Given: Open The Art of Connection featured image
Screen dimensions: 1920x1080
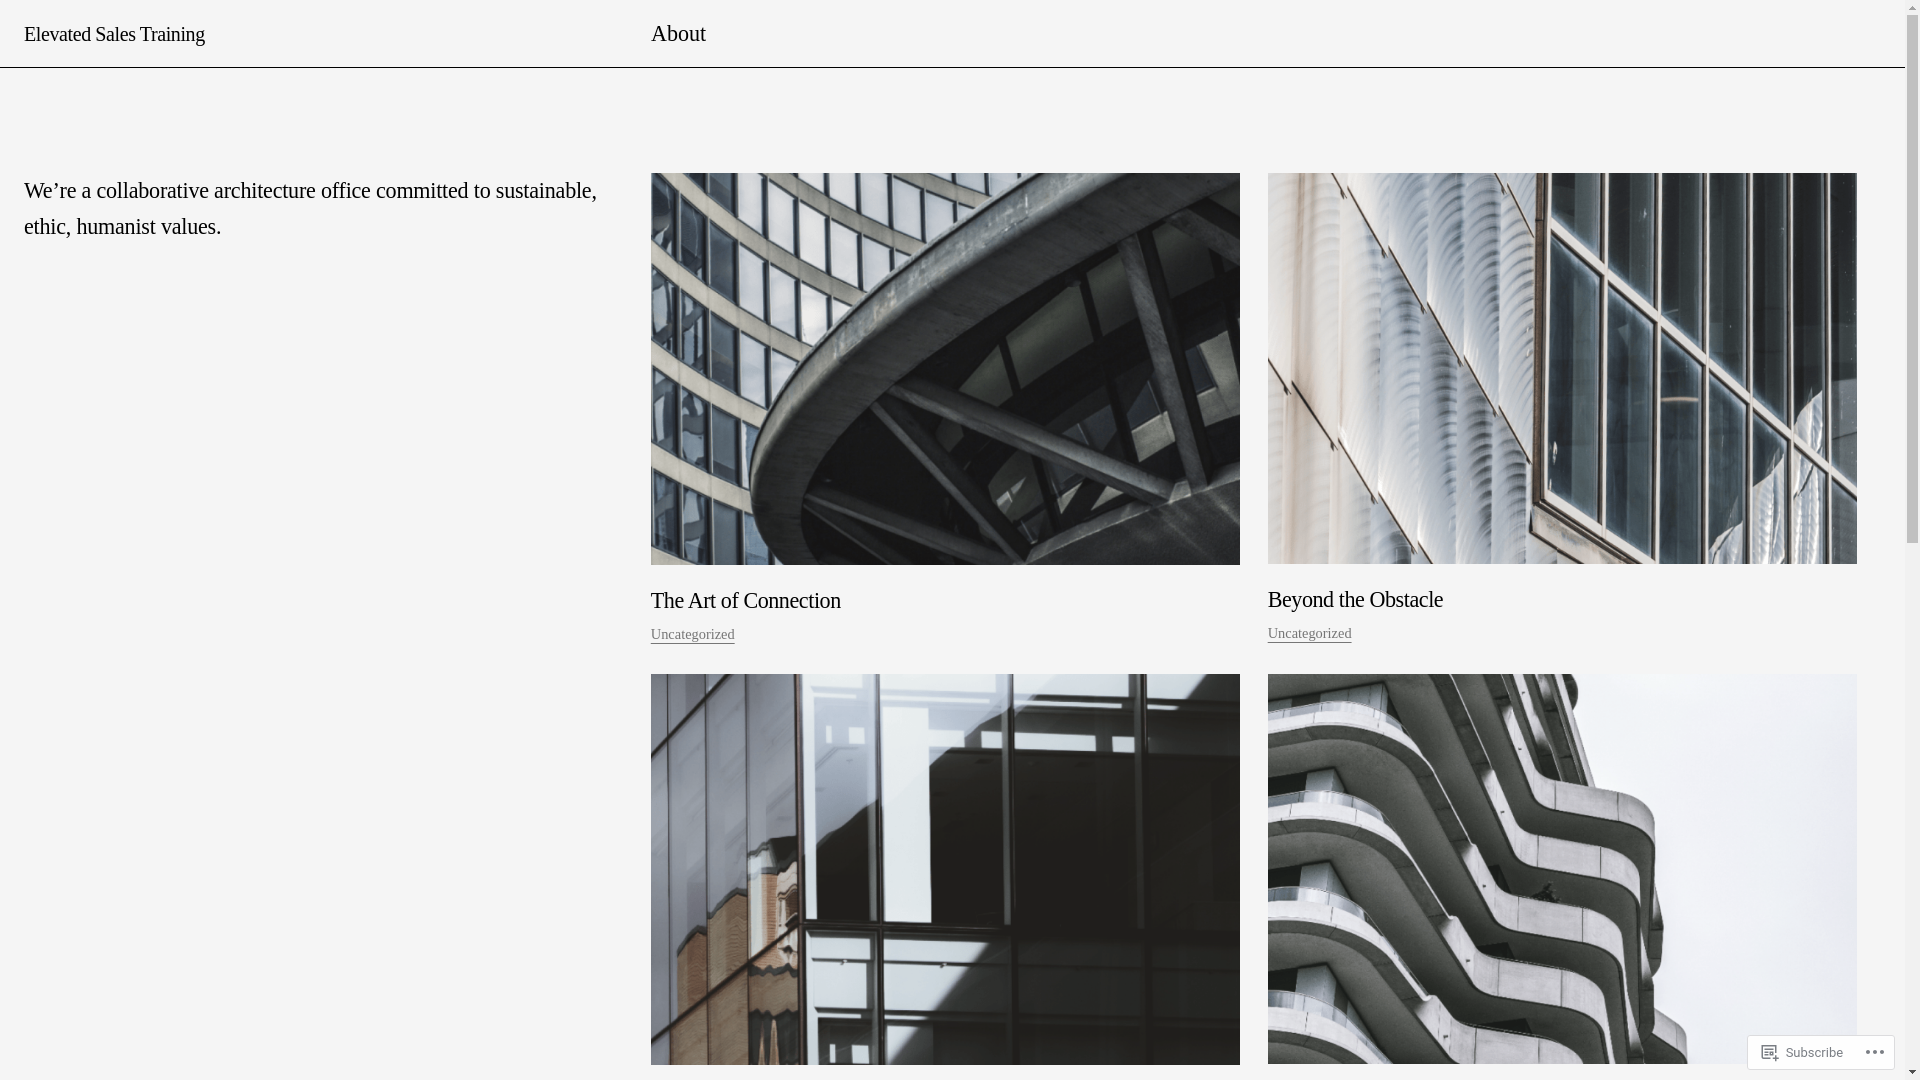Looking at the screenshot, I should [945, 369].
